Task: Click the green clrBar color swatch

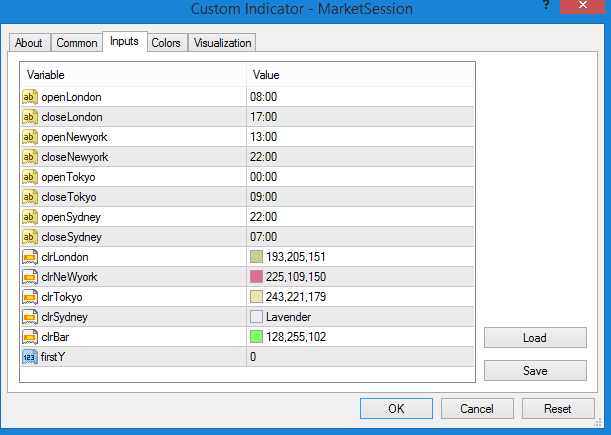Action: 256,337
